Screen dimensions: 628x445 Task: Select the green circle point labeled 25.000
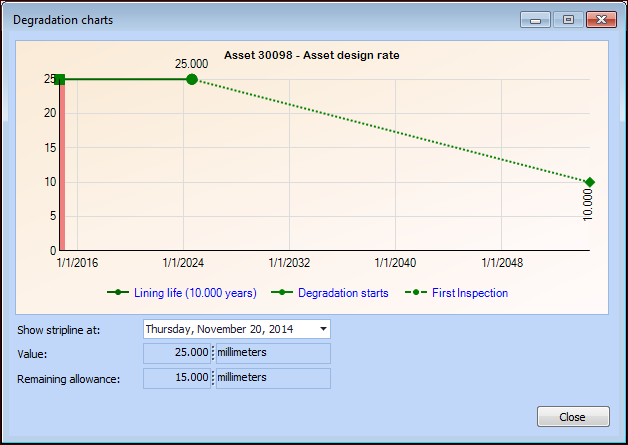click(x=192, y=79)
